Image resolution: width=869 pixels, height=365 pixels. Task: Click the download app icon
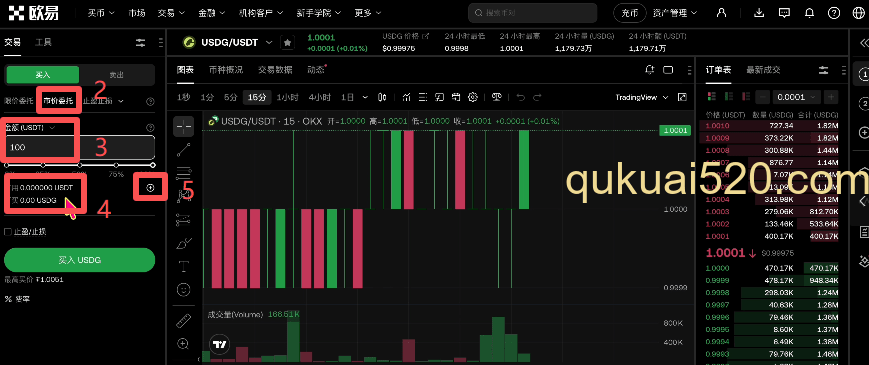pyautogui.click(x=759, y=13)
